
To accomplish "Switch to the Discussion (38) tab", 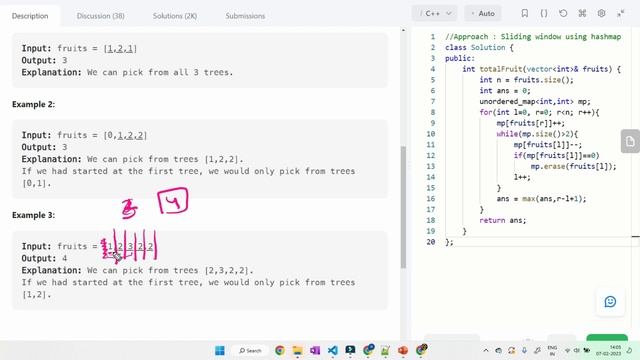I will coord(100,16).
